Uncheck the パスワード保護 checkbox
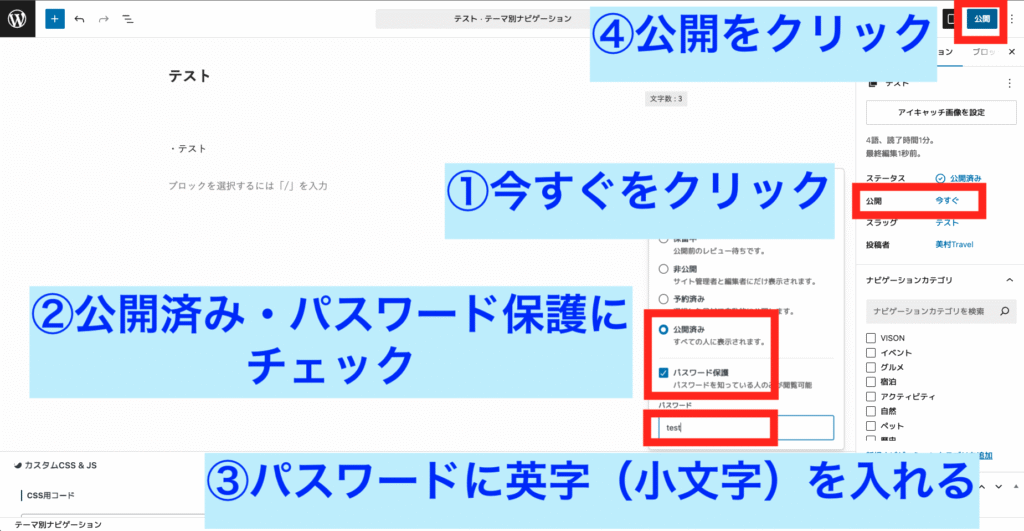 click(x=663, y=373)
